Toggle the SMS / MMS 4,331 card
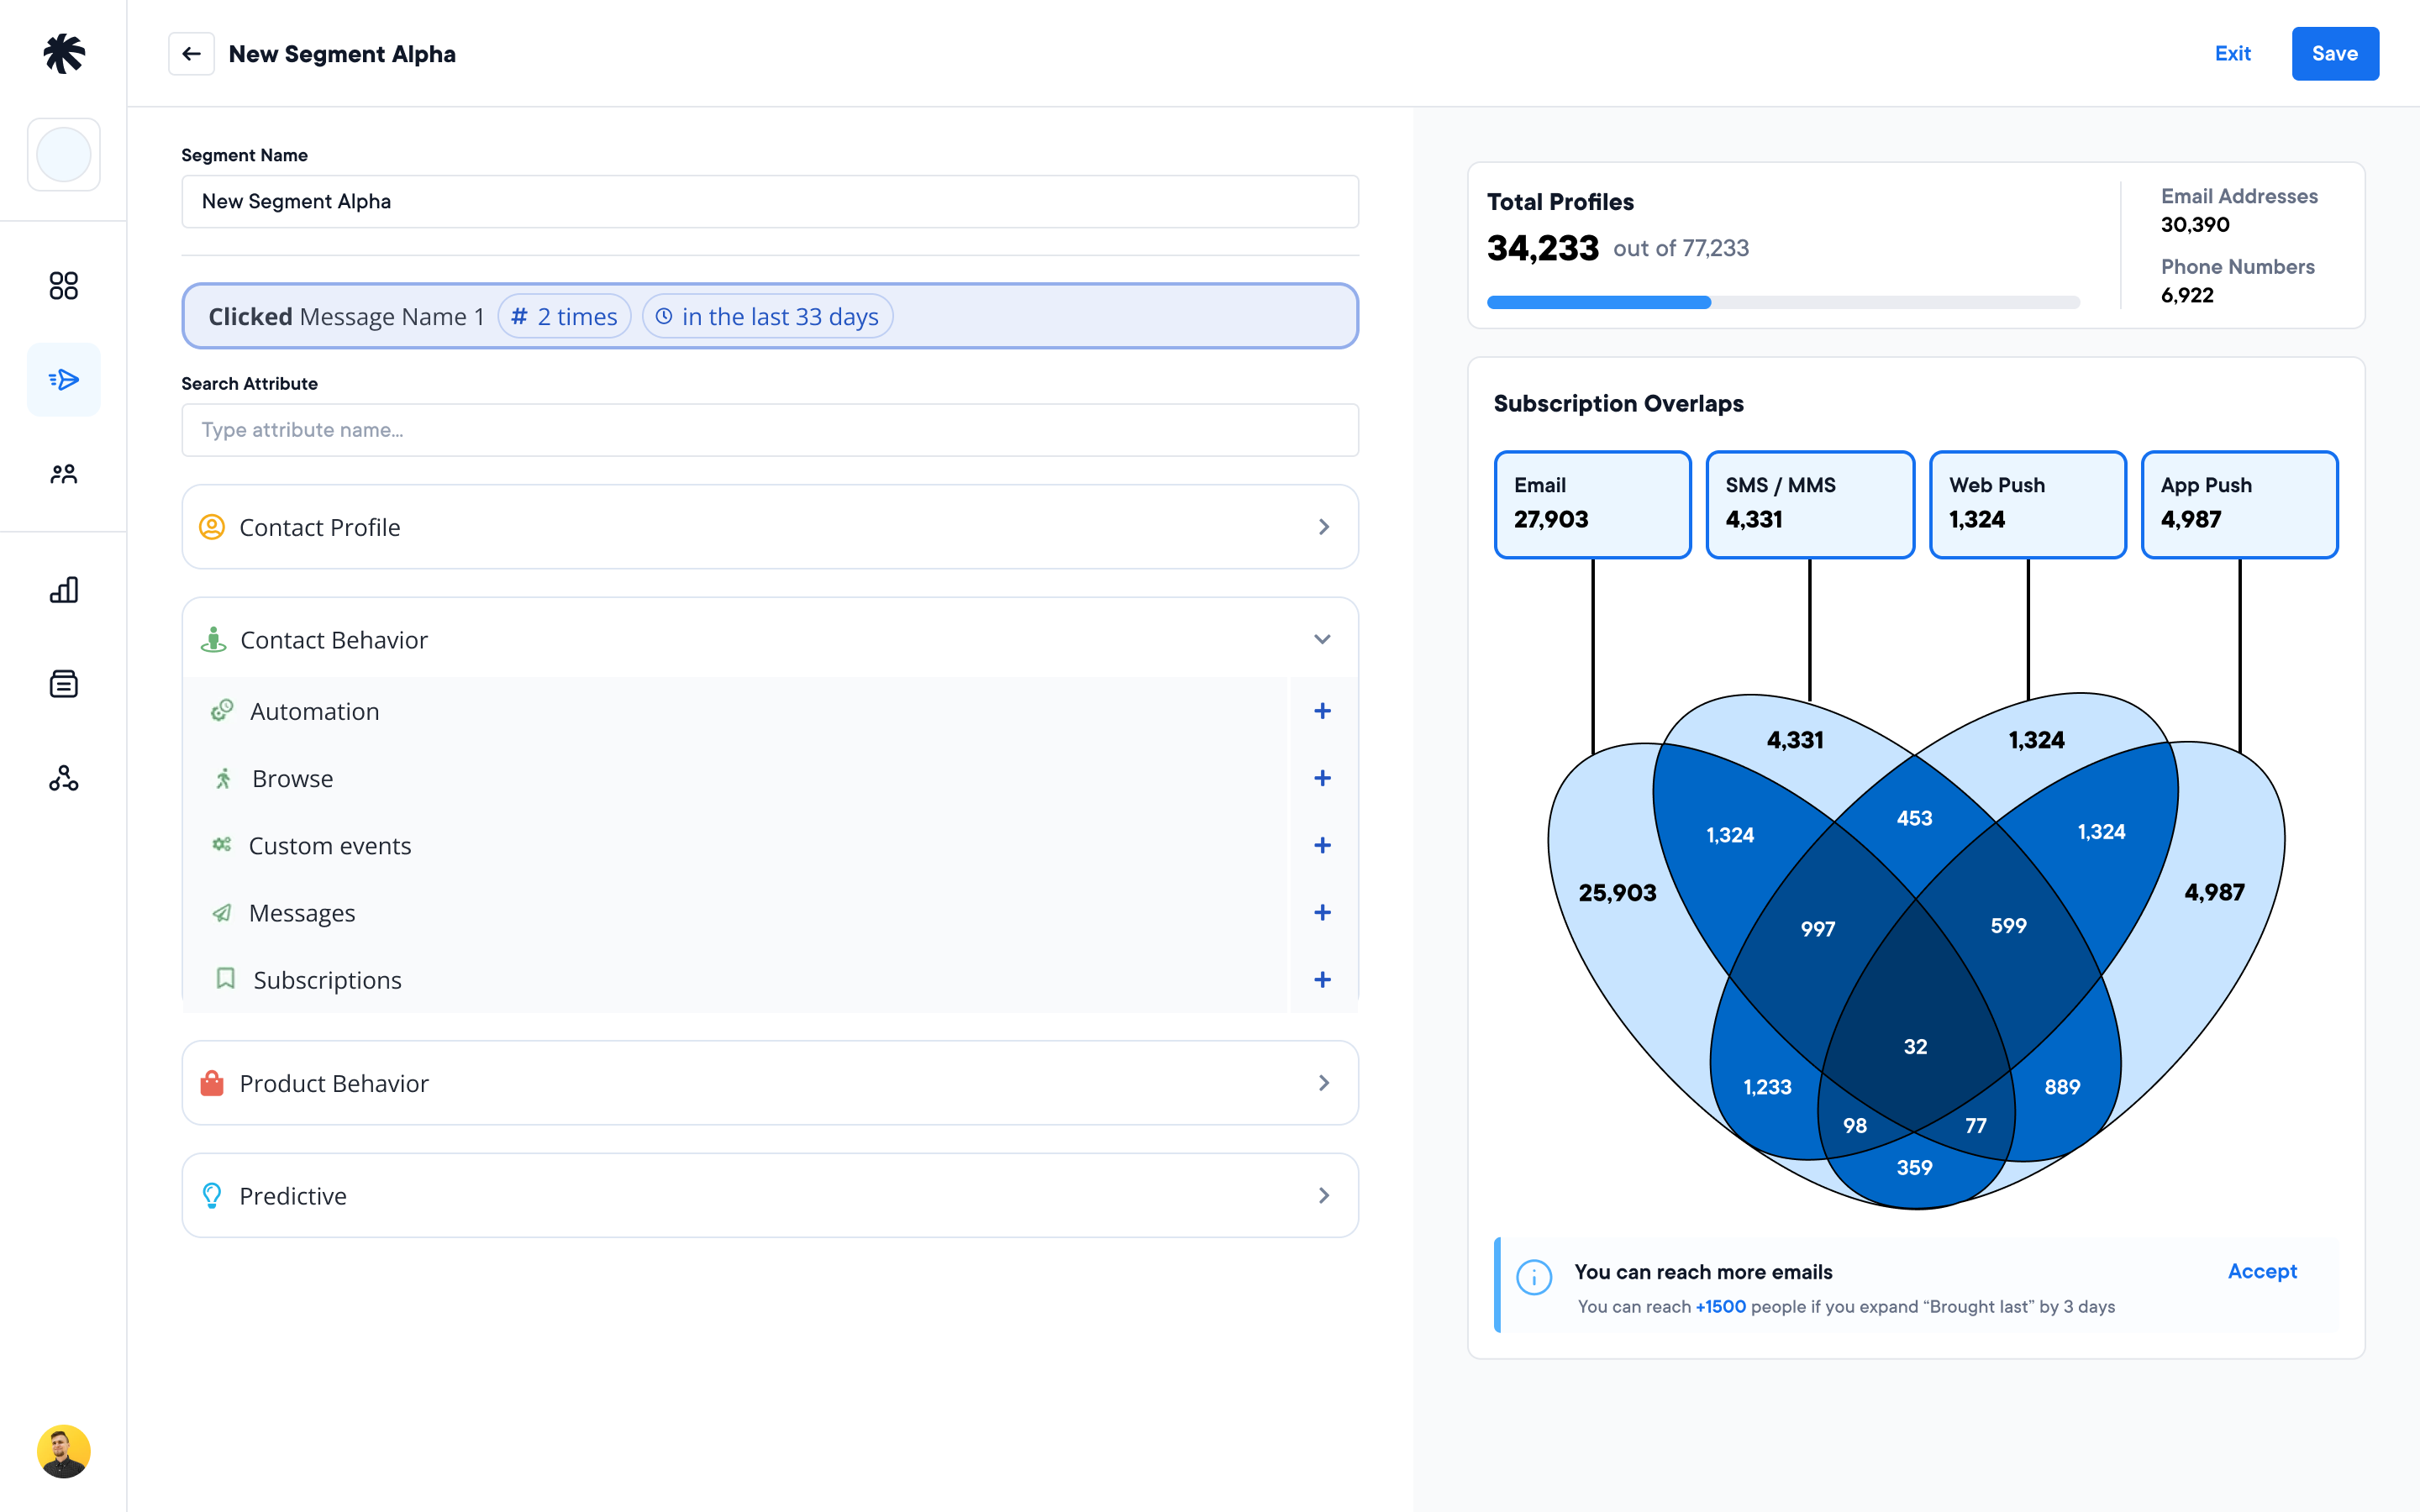2420x1512 pixels. click(1810, 504)
